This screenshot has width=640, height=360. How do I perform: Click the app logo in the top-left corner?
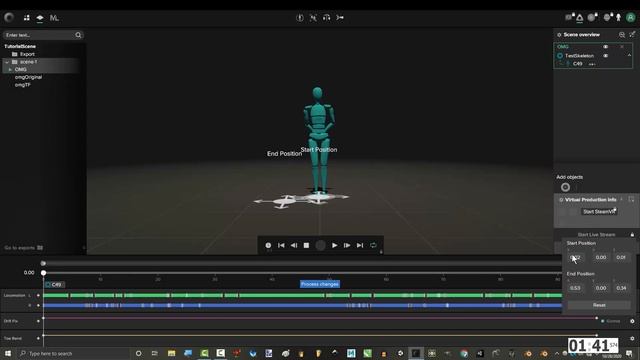pyautogui.click(x=9, y=17)
